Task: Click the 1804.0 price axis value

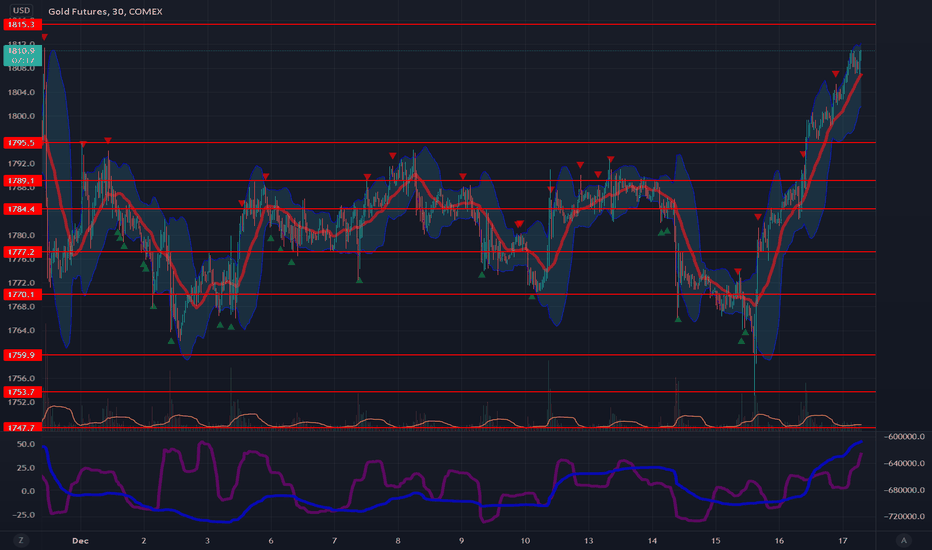Action: tap(21, 92)
